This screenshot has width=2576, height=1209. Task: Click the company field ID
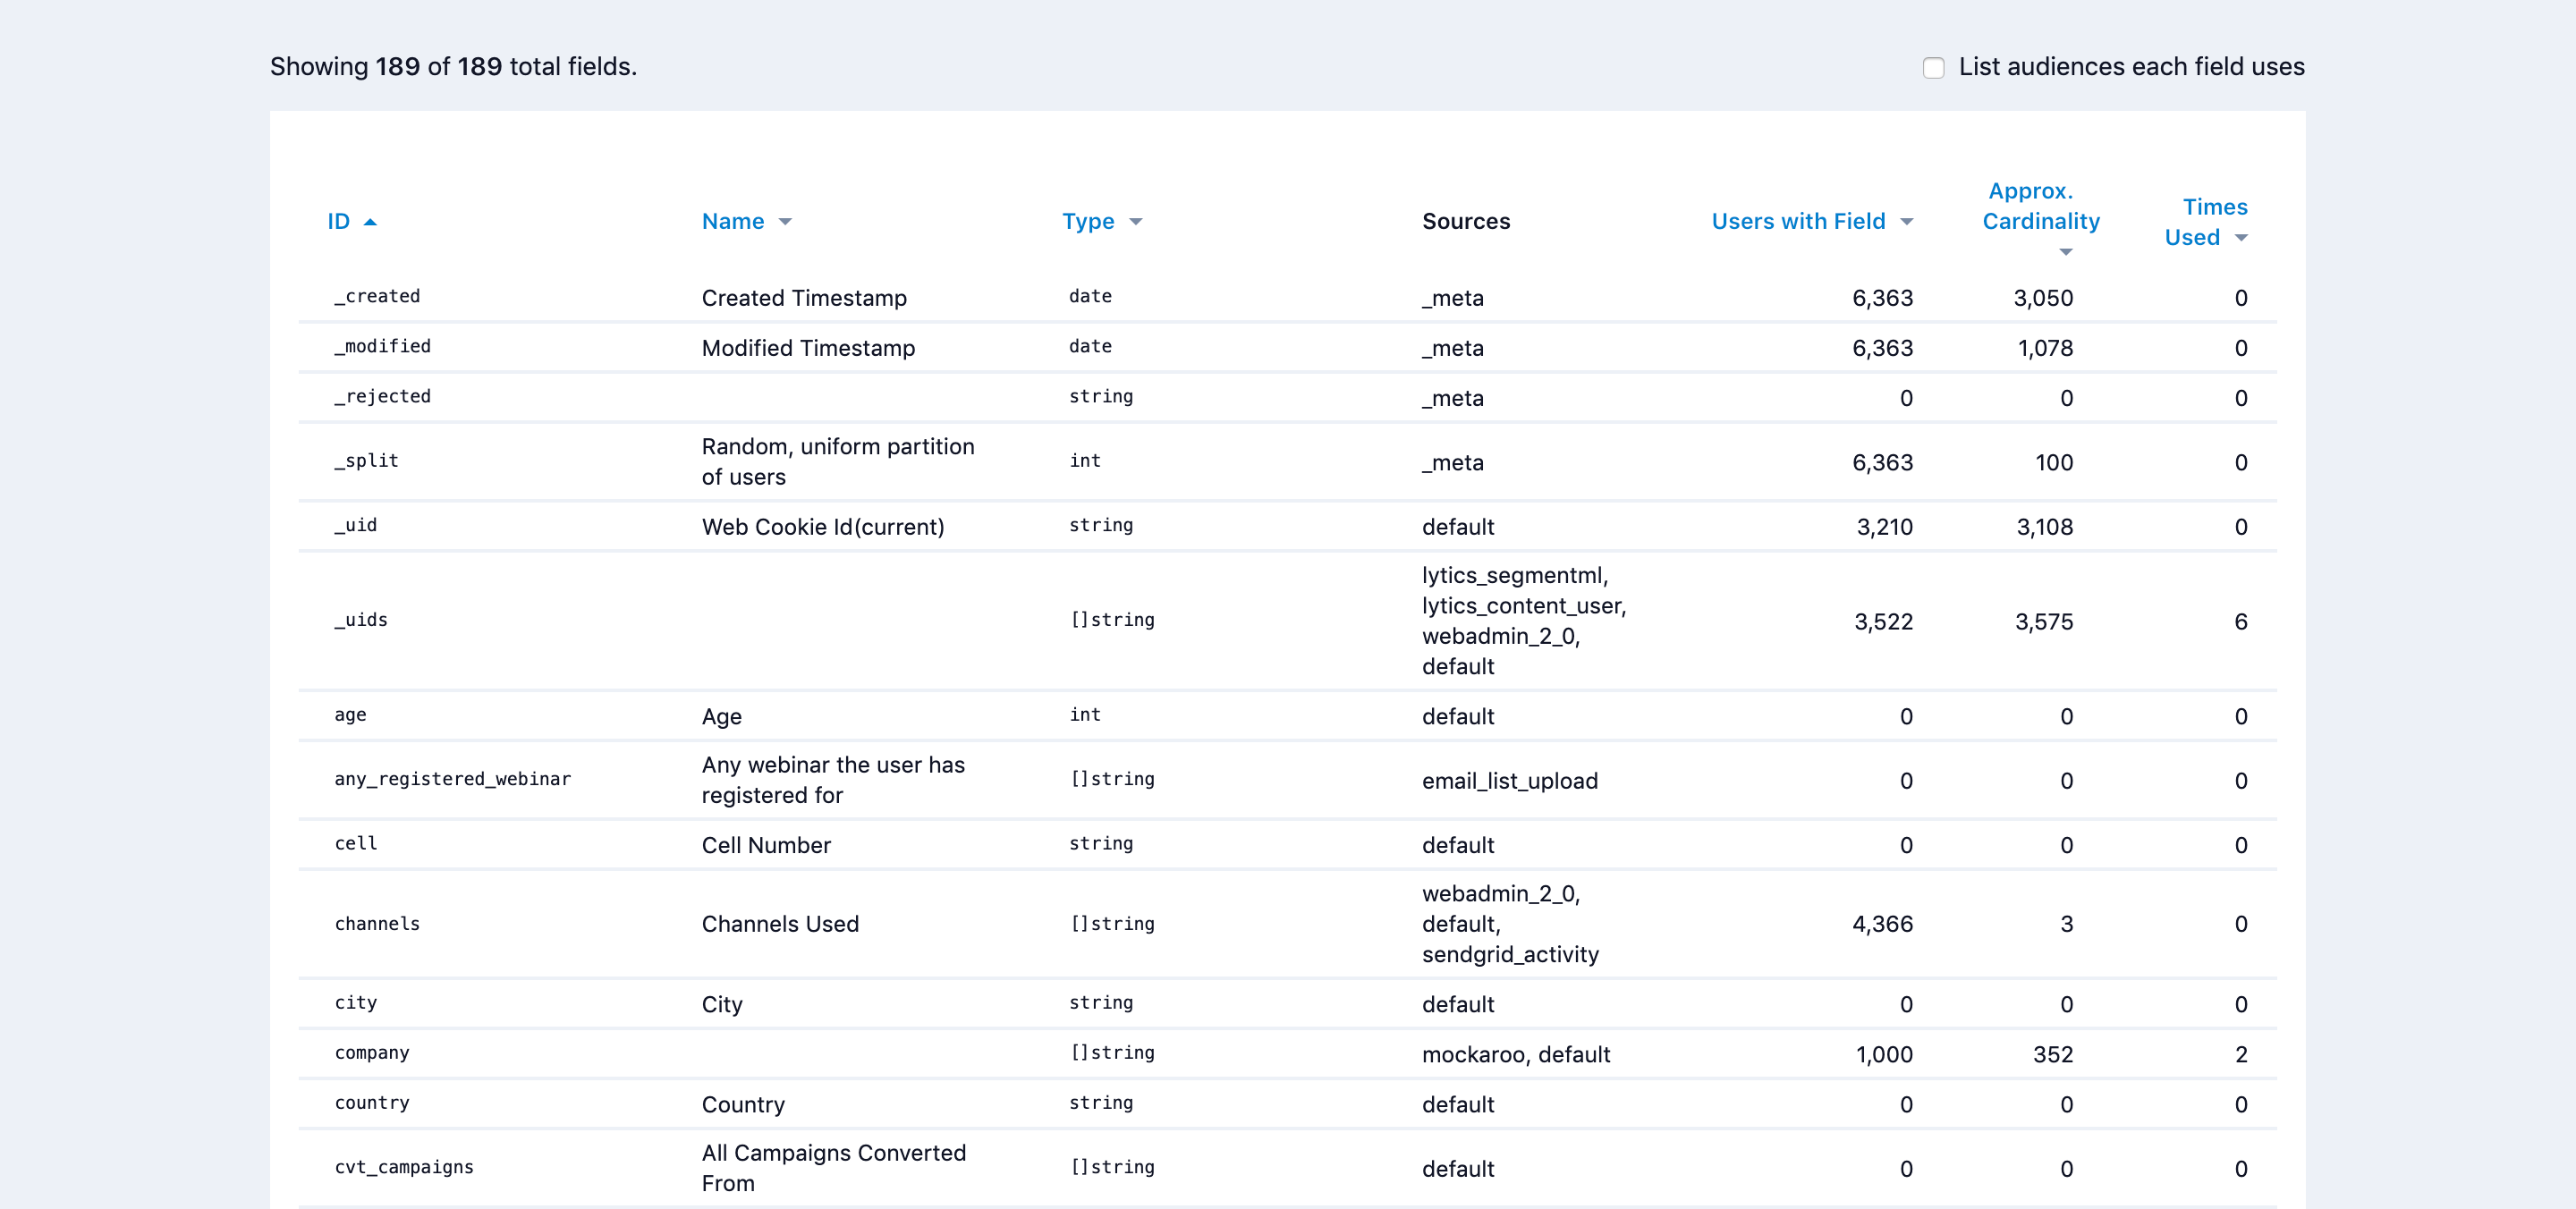click(371, 1053)
